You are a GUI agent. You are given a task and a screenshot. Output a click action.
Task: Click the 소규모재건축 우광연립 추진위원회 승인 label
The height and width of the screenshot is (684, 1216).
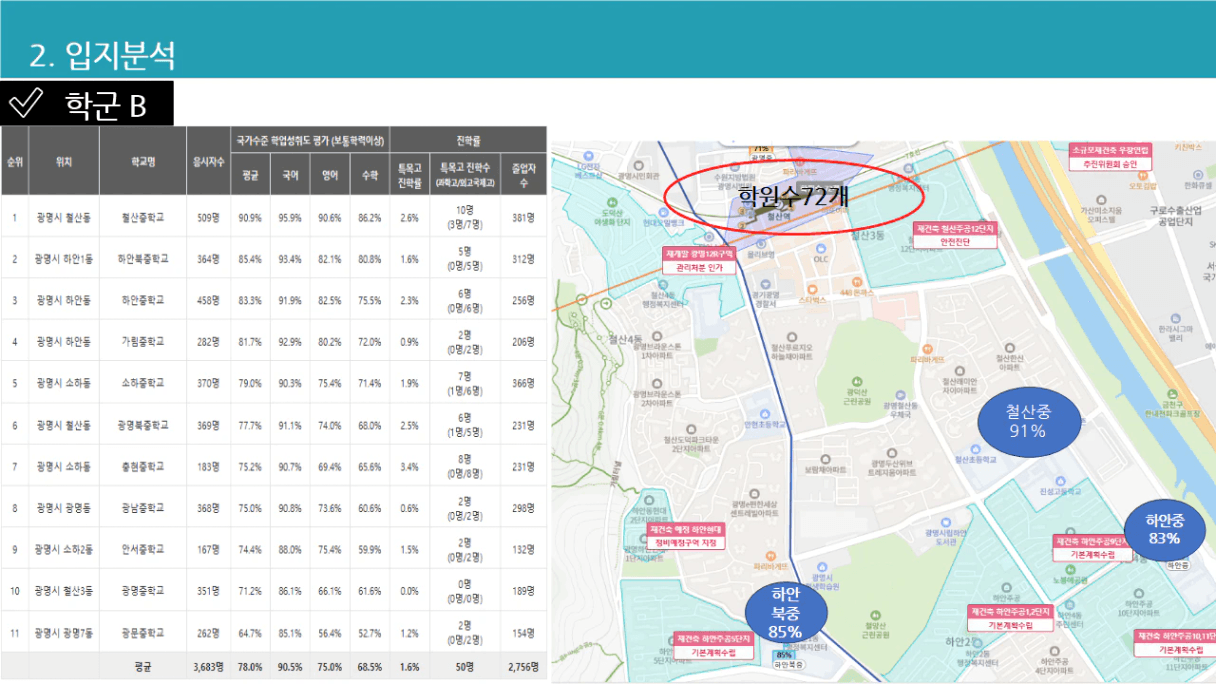click(x=1110, y=156)
